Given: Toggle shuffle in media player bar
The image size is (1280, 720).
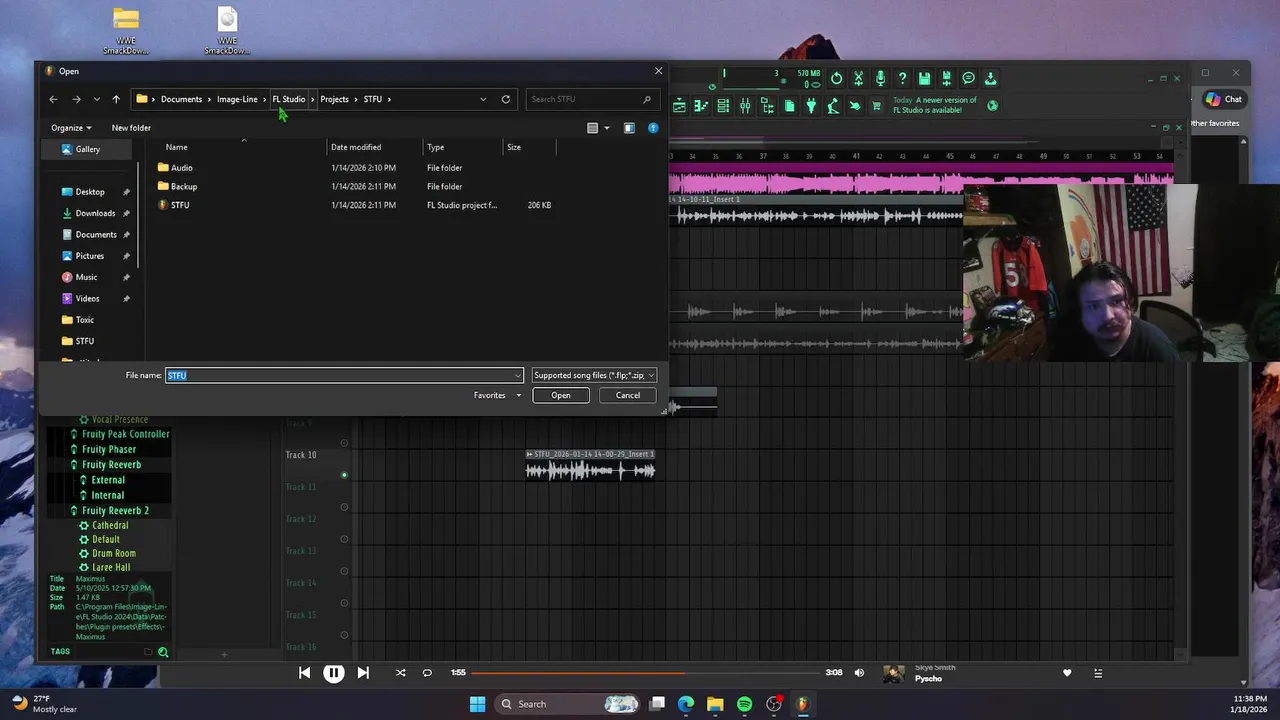Looking at the screenshot, I should (x=400, y=673).
